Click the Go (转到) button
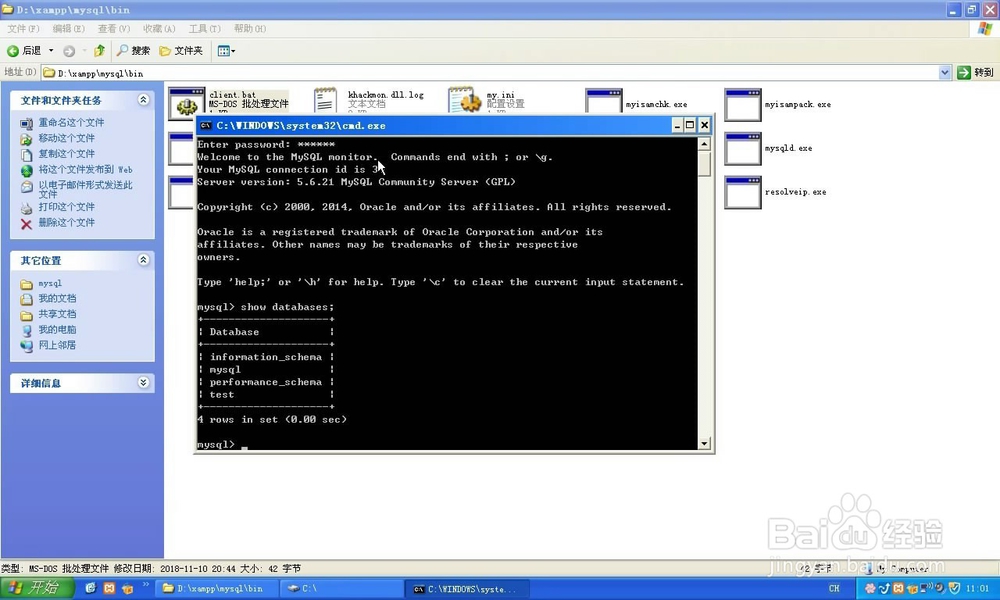1000x600 pixels. pos(976,73)
